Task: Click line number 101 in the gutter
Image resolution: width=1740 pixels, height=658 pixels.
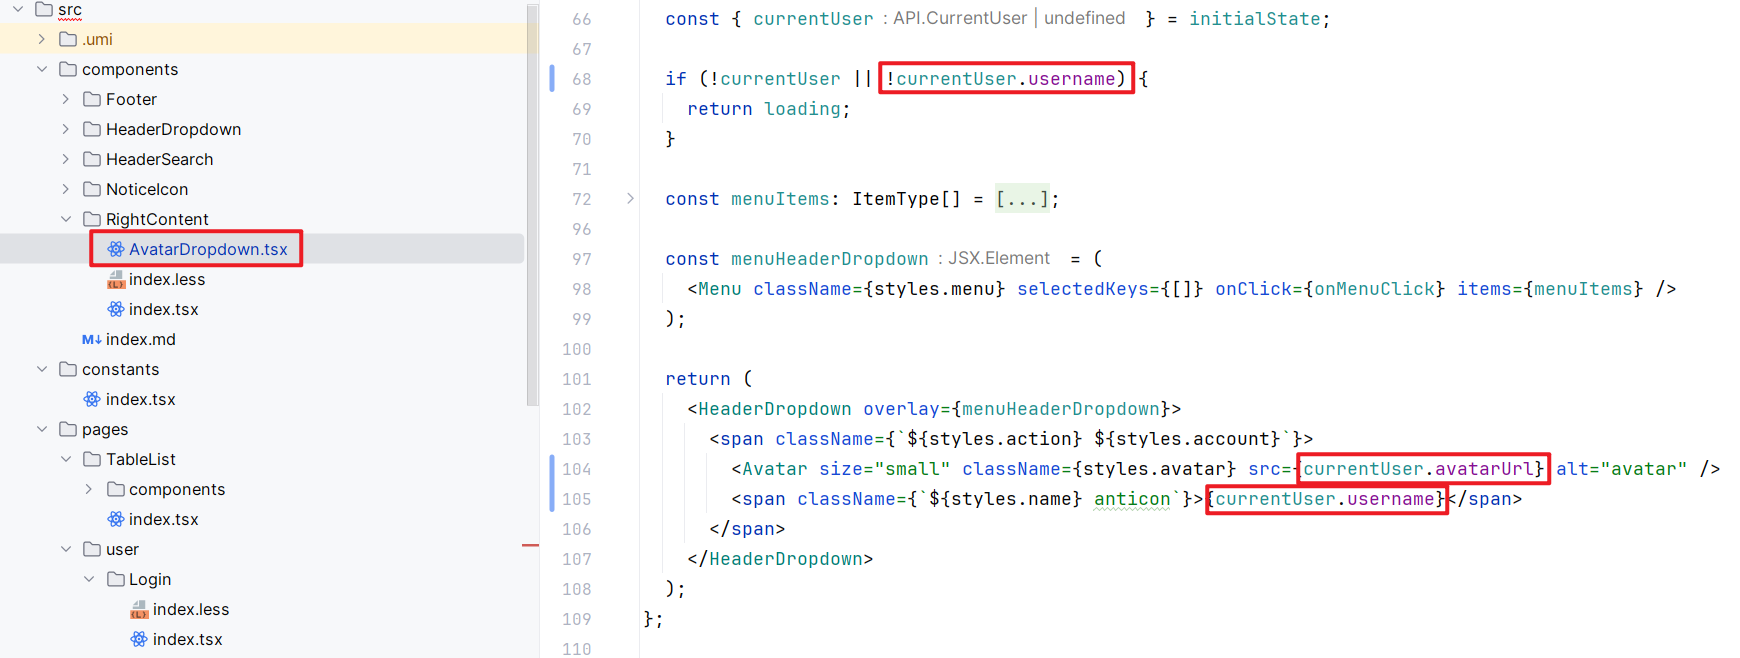Action: [x=577, y=379]
